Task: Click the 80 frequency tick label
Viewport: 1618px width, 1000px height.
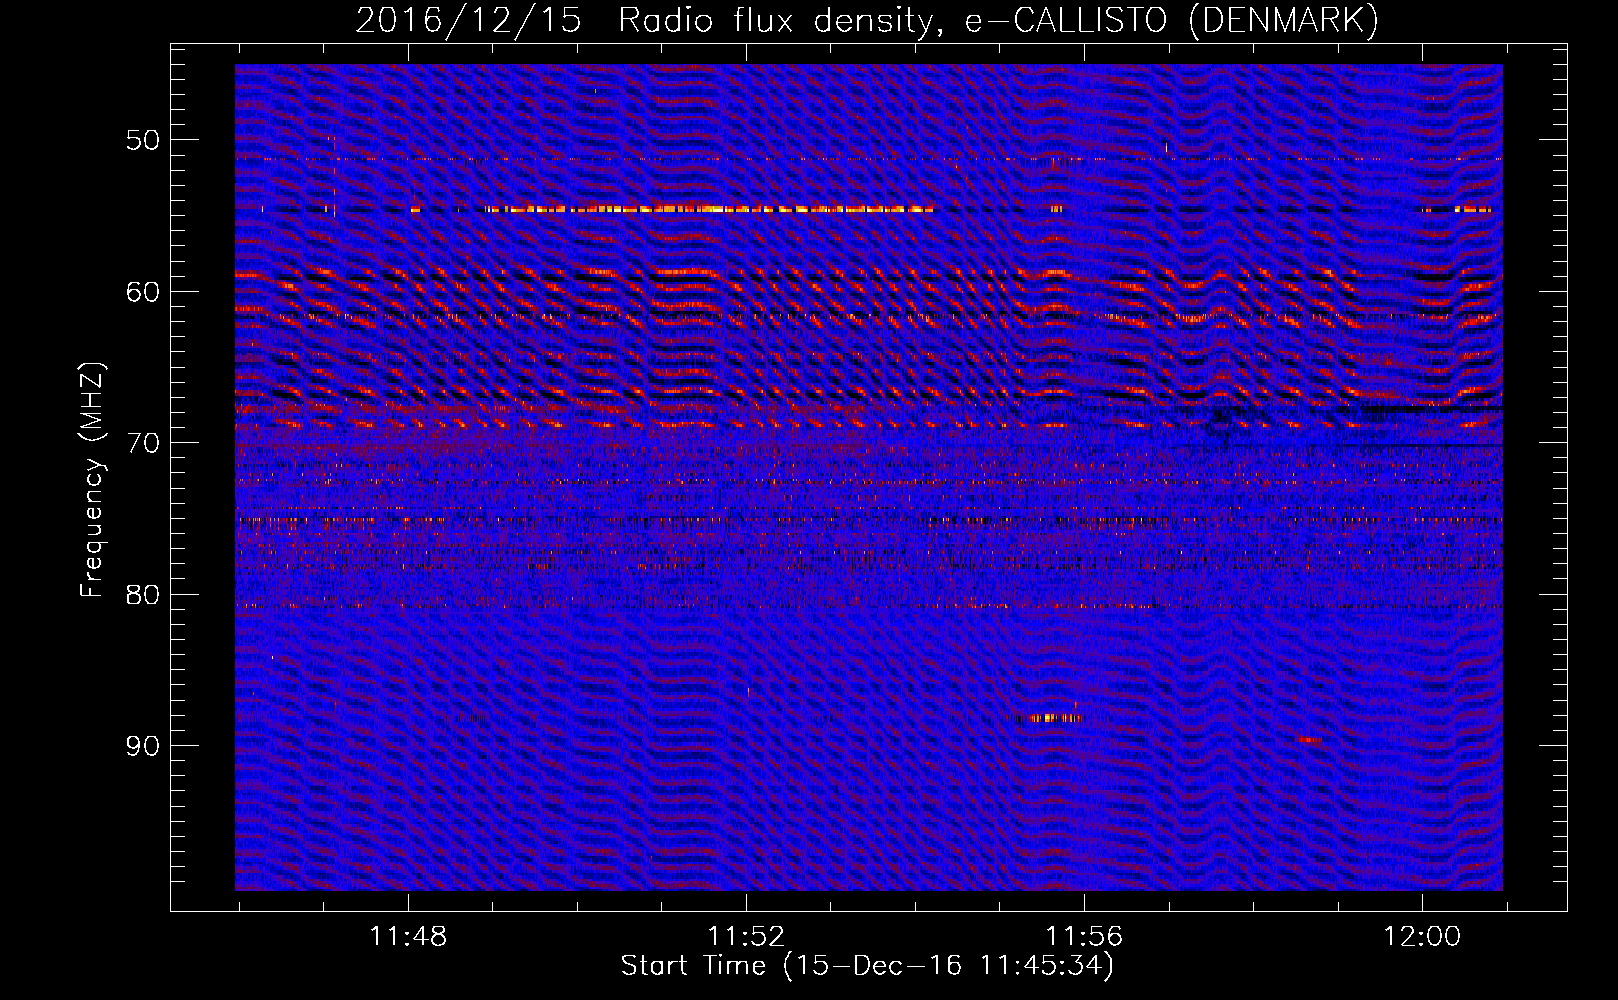Action: 143,595
